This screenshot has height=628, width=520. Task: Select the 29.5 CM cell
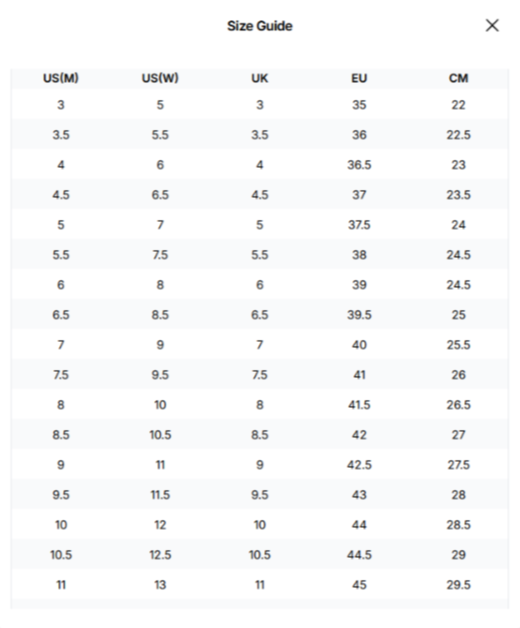click(458, 585)
